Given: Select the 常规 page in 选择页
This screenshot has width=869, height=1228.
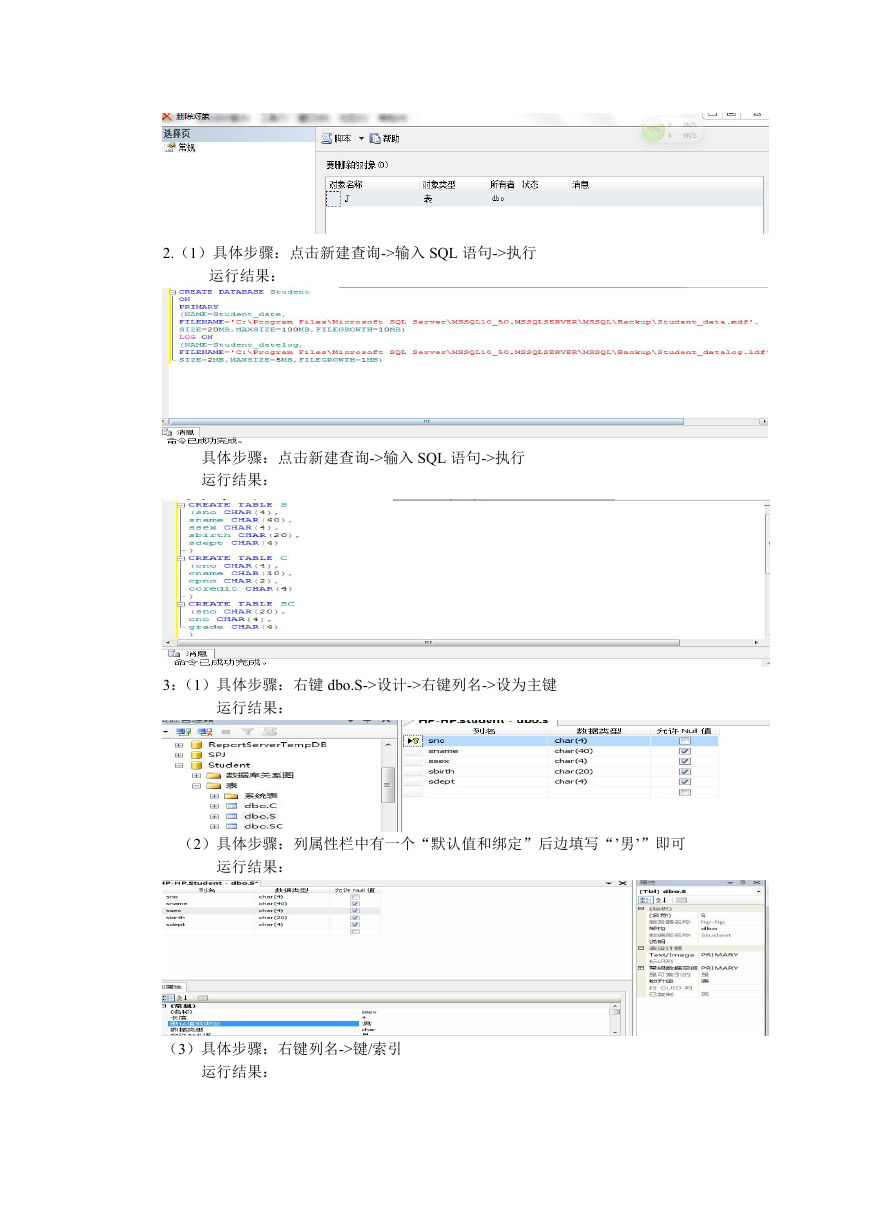Looking at the screenshot, I should coord(180,148).
